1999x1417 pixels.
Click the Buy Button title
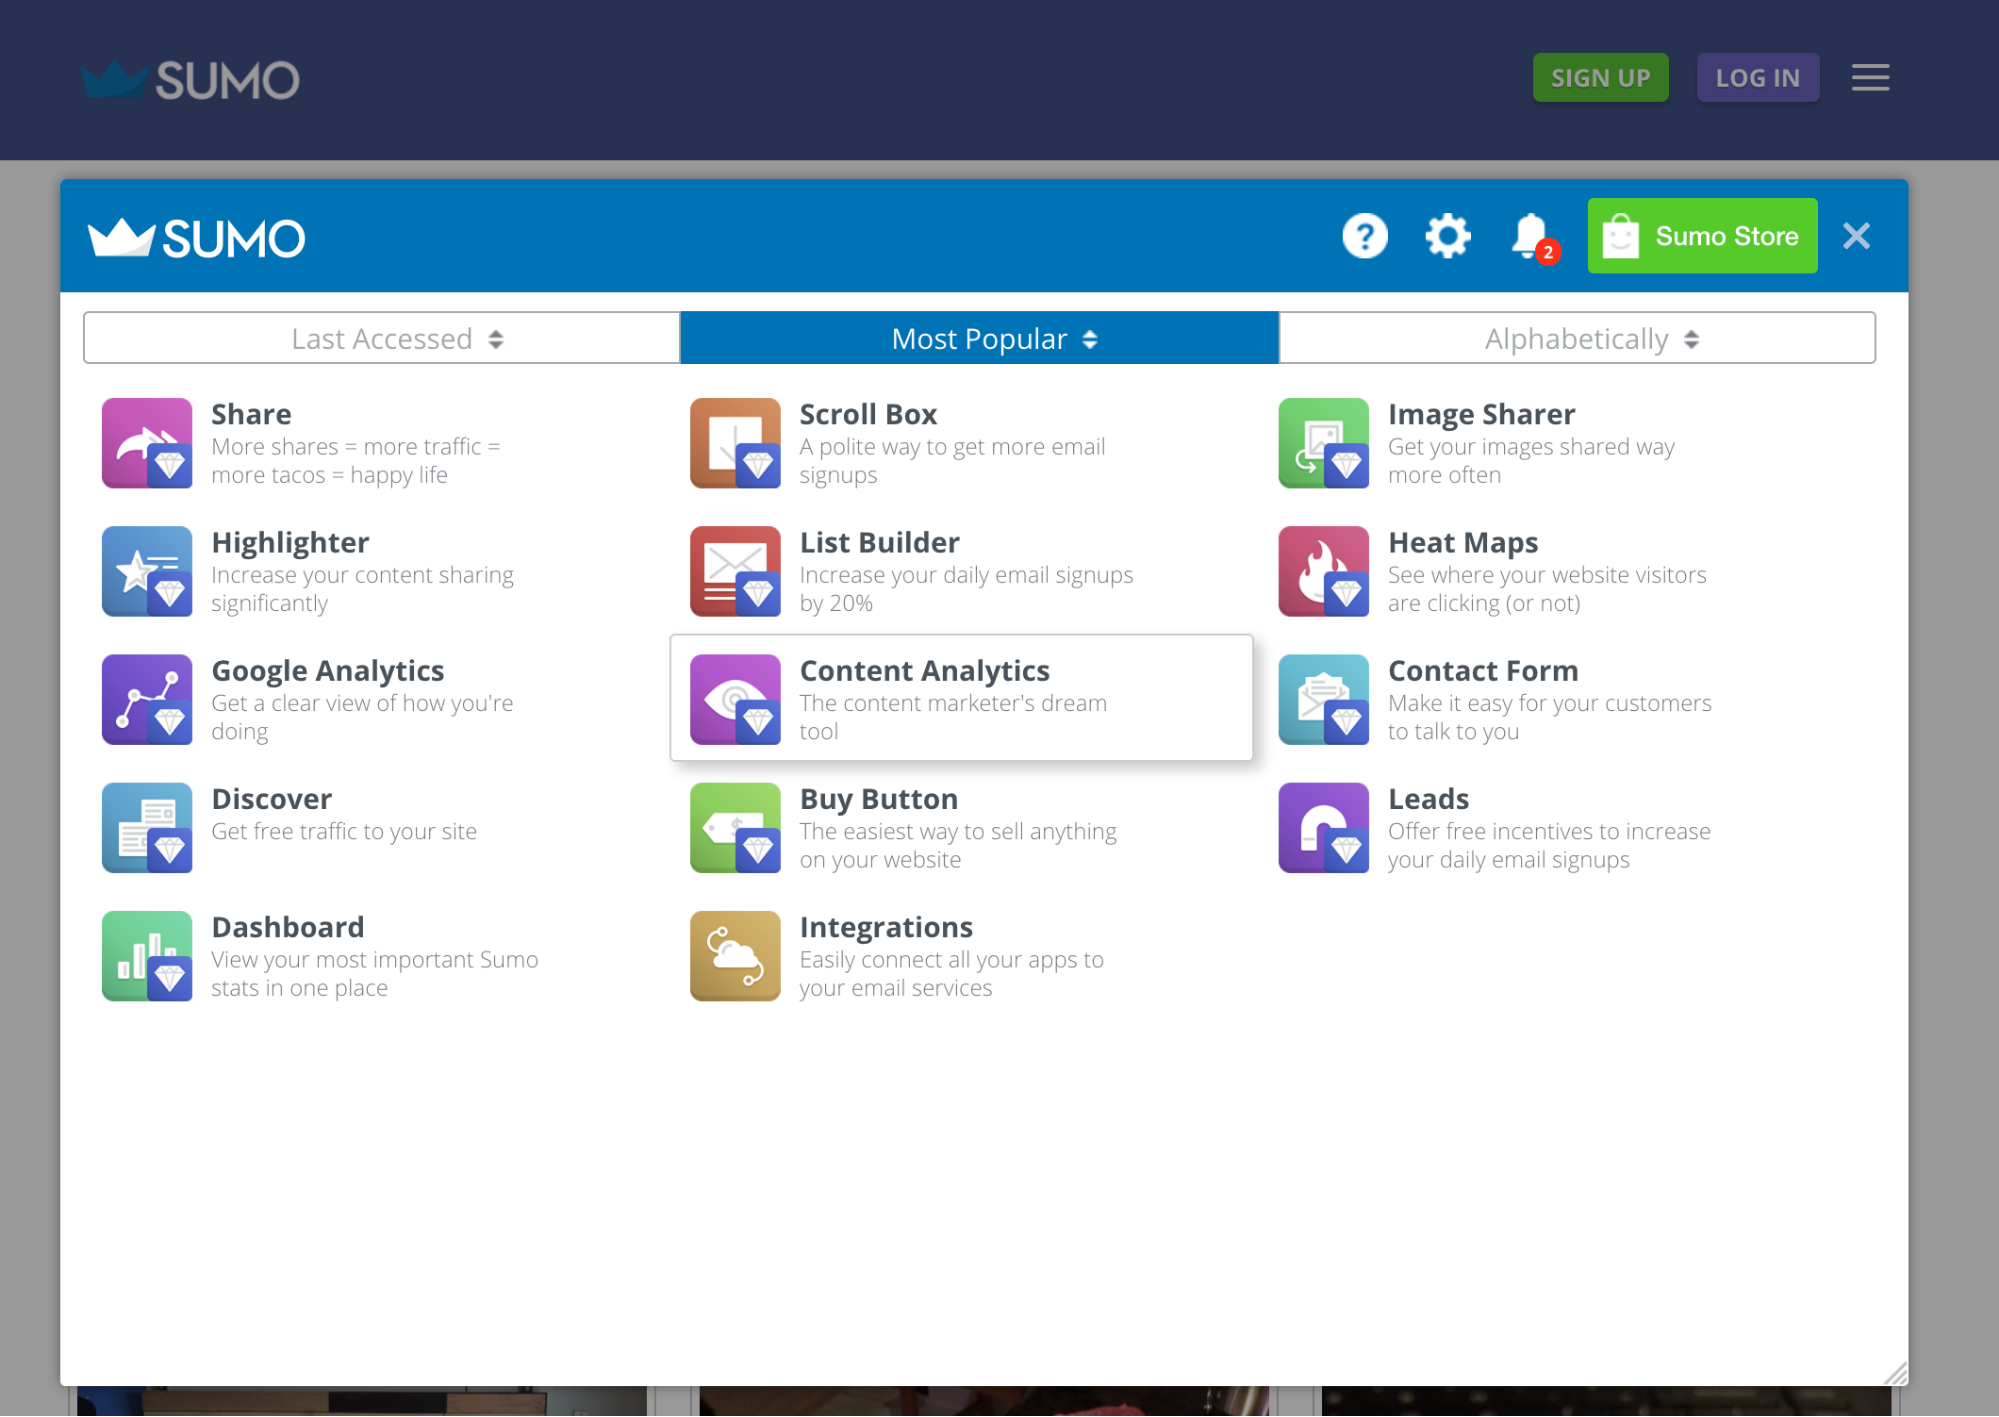point(878,798)
